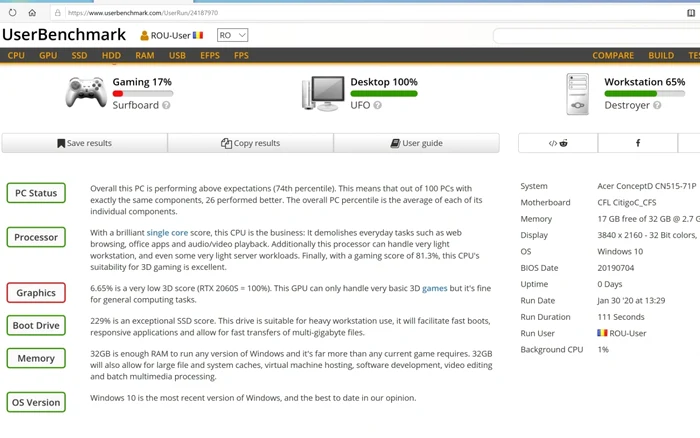
Task: Click the workstation tower icon
Action: tap(578, 94)
